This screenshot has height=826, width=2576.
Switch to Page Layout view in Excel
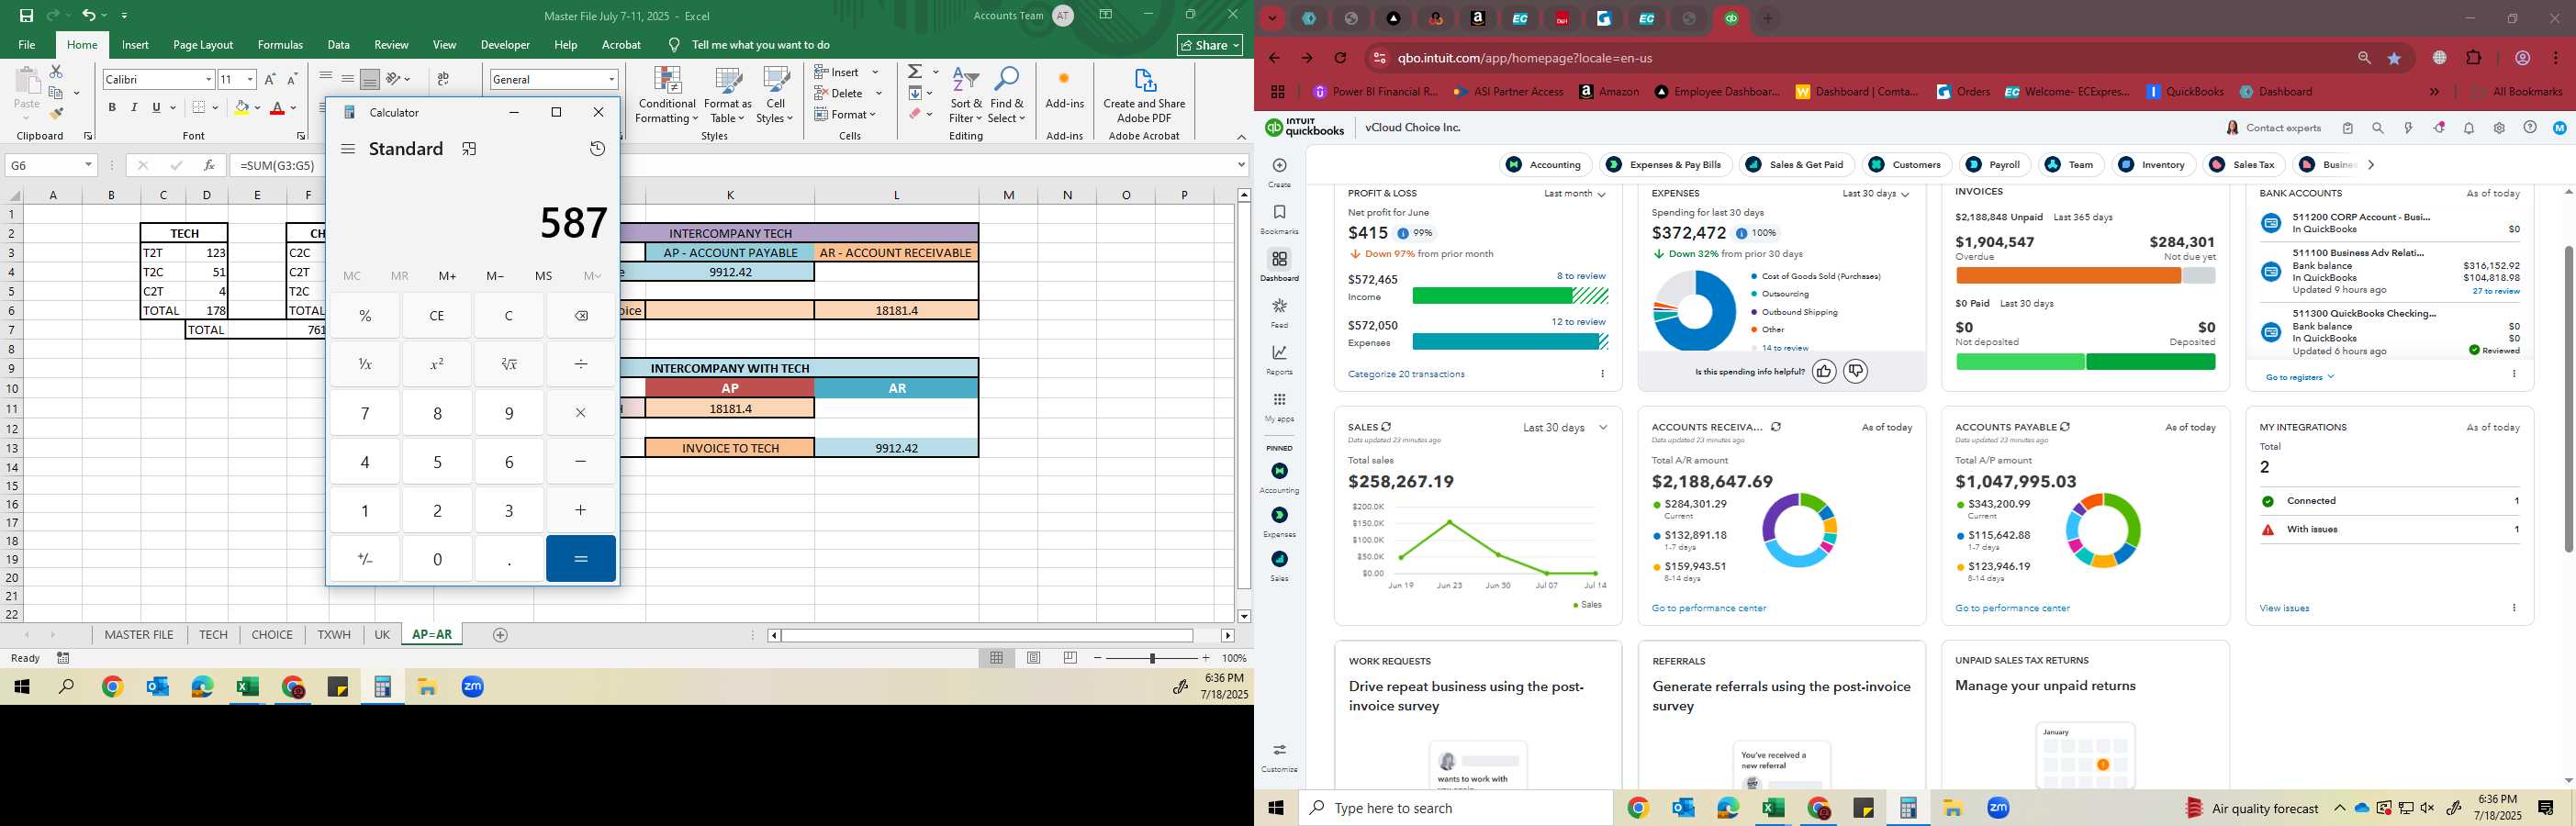1034,658
